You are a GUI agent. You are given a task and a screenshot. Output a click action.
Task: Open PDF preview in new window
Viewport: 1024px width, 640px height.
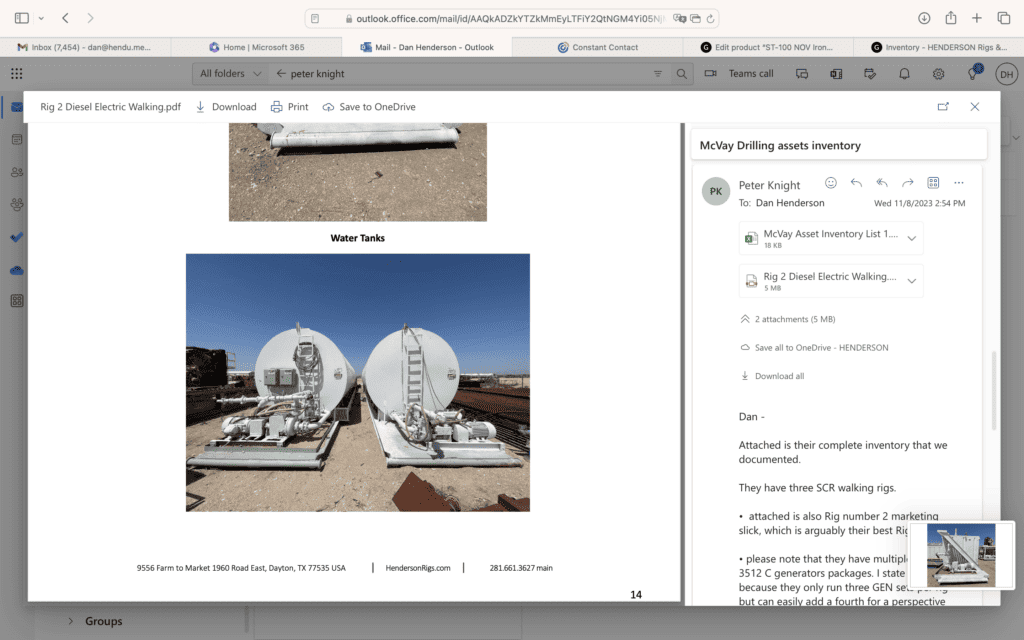942,107
